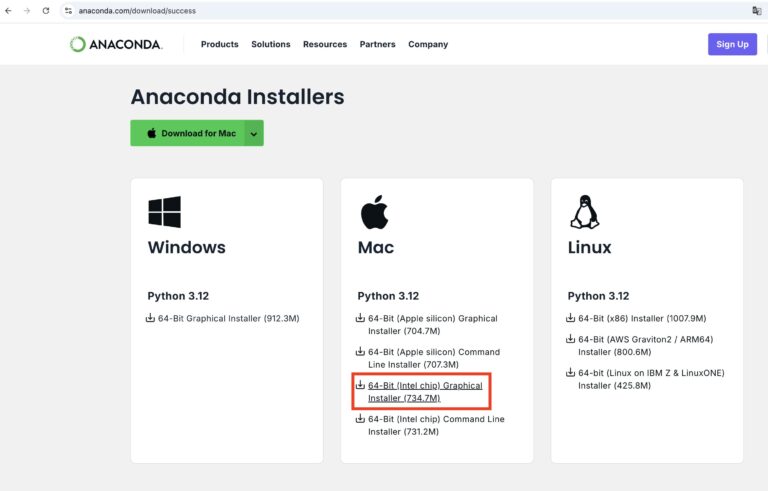Click the address bar URL field
768x491 pixels.
tap(402, 11)
